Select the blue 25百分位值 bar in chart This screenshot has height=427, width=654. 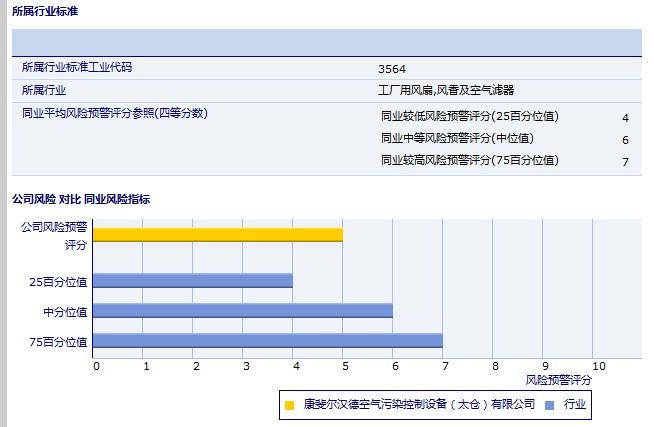tap(193, 281)
